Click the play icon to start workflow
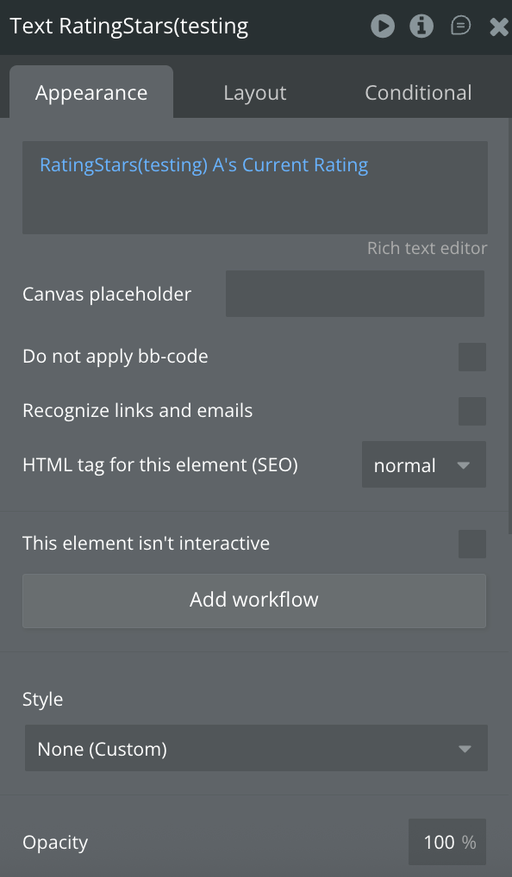 (x=383, y=26)
